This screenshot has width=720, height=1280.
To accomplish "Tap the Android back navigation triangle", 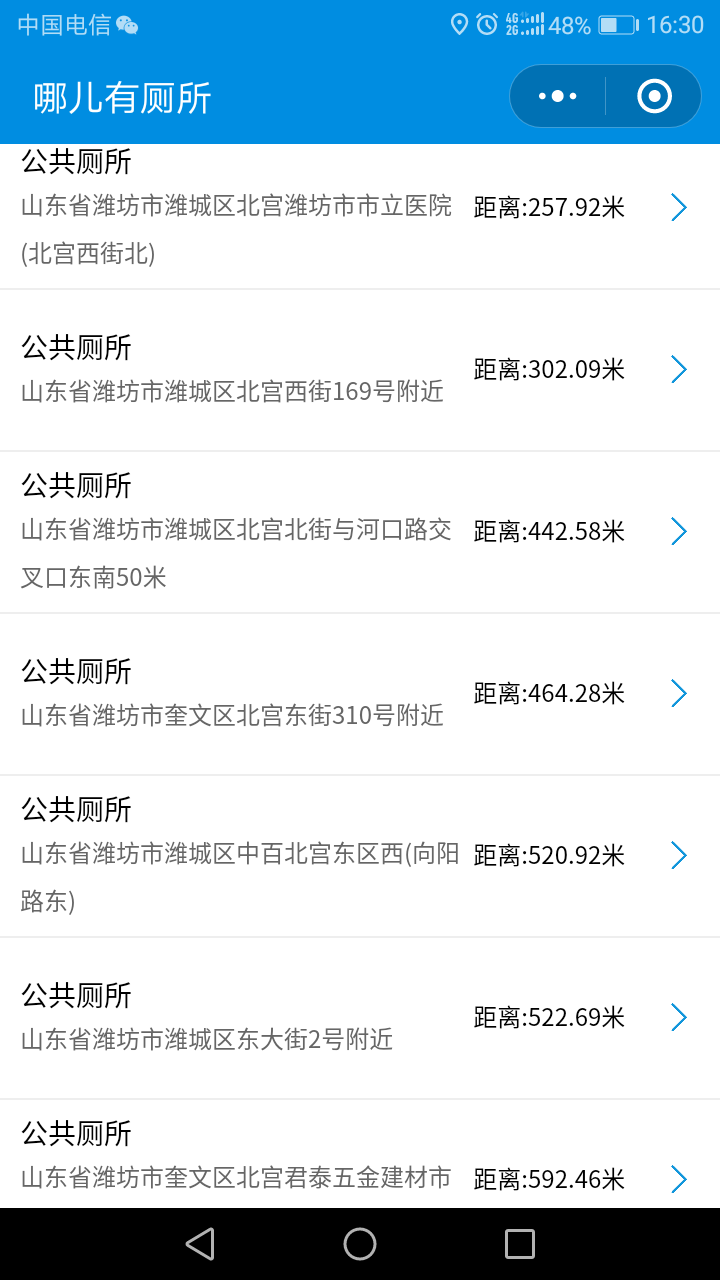I will coord(200,1244).
